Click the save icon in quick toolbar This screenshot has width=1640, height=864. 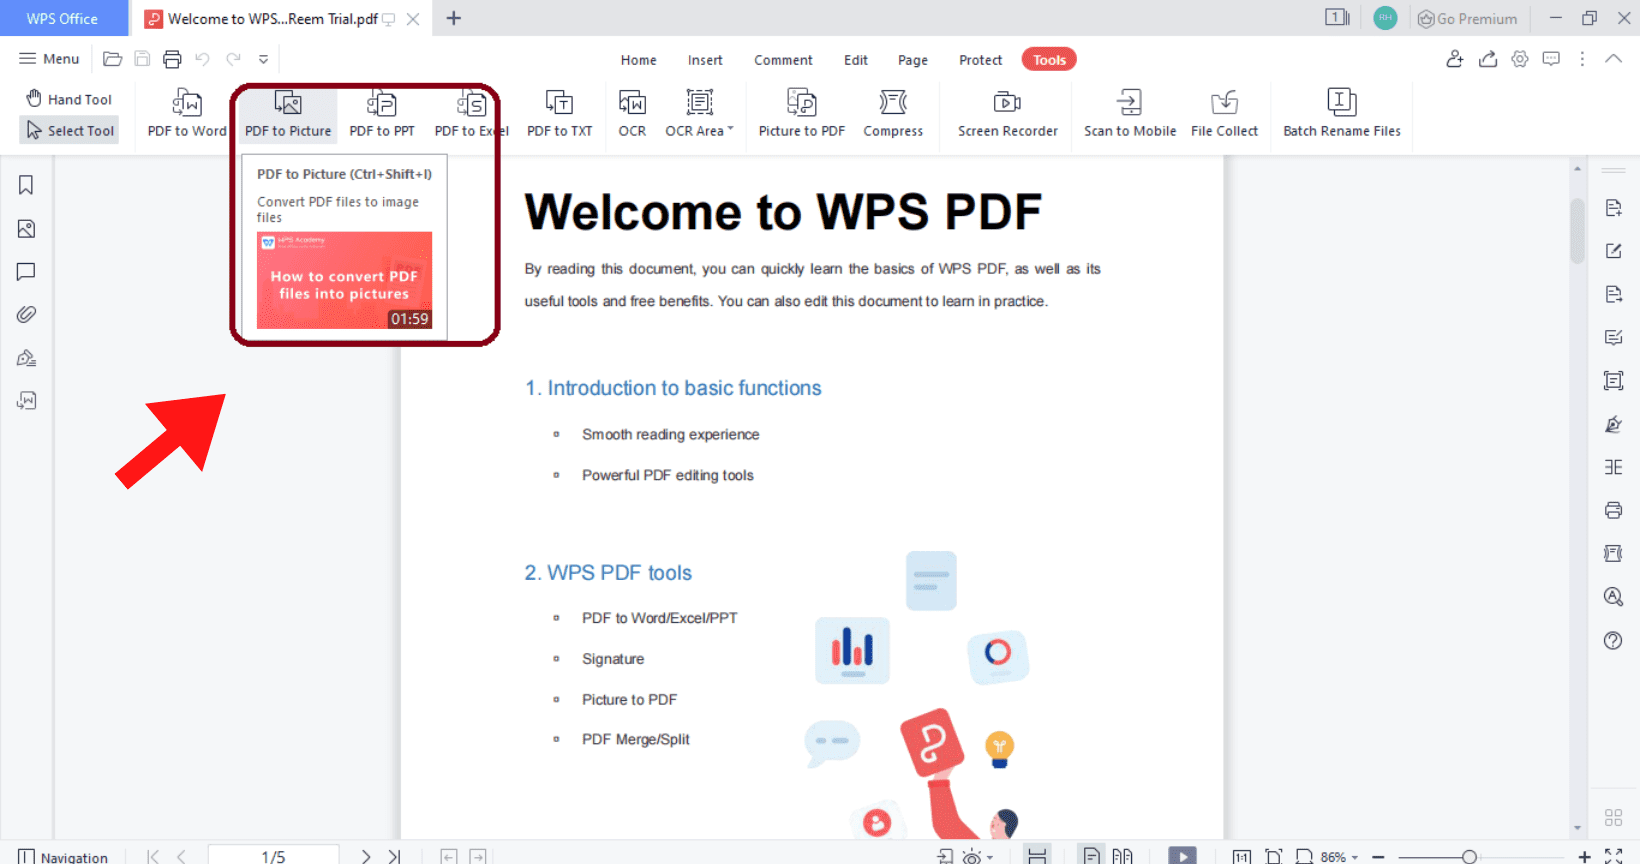(142, 59)
